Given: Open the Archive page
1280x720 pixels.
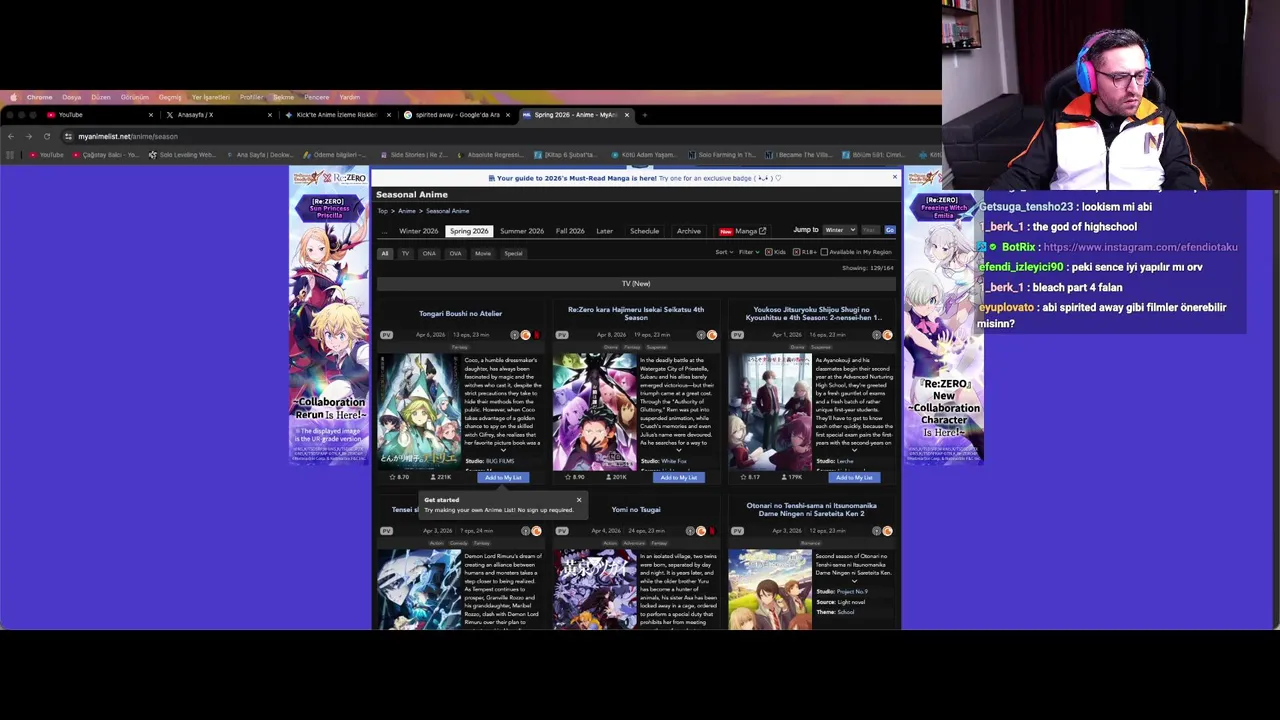Looking at the screenshot, I should pyautogui.click(x=688, y=231).
